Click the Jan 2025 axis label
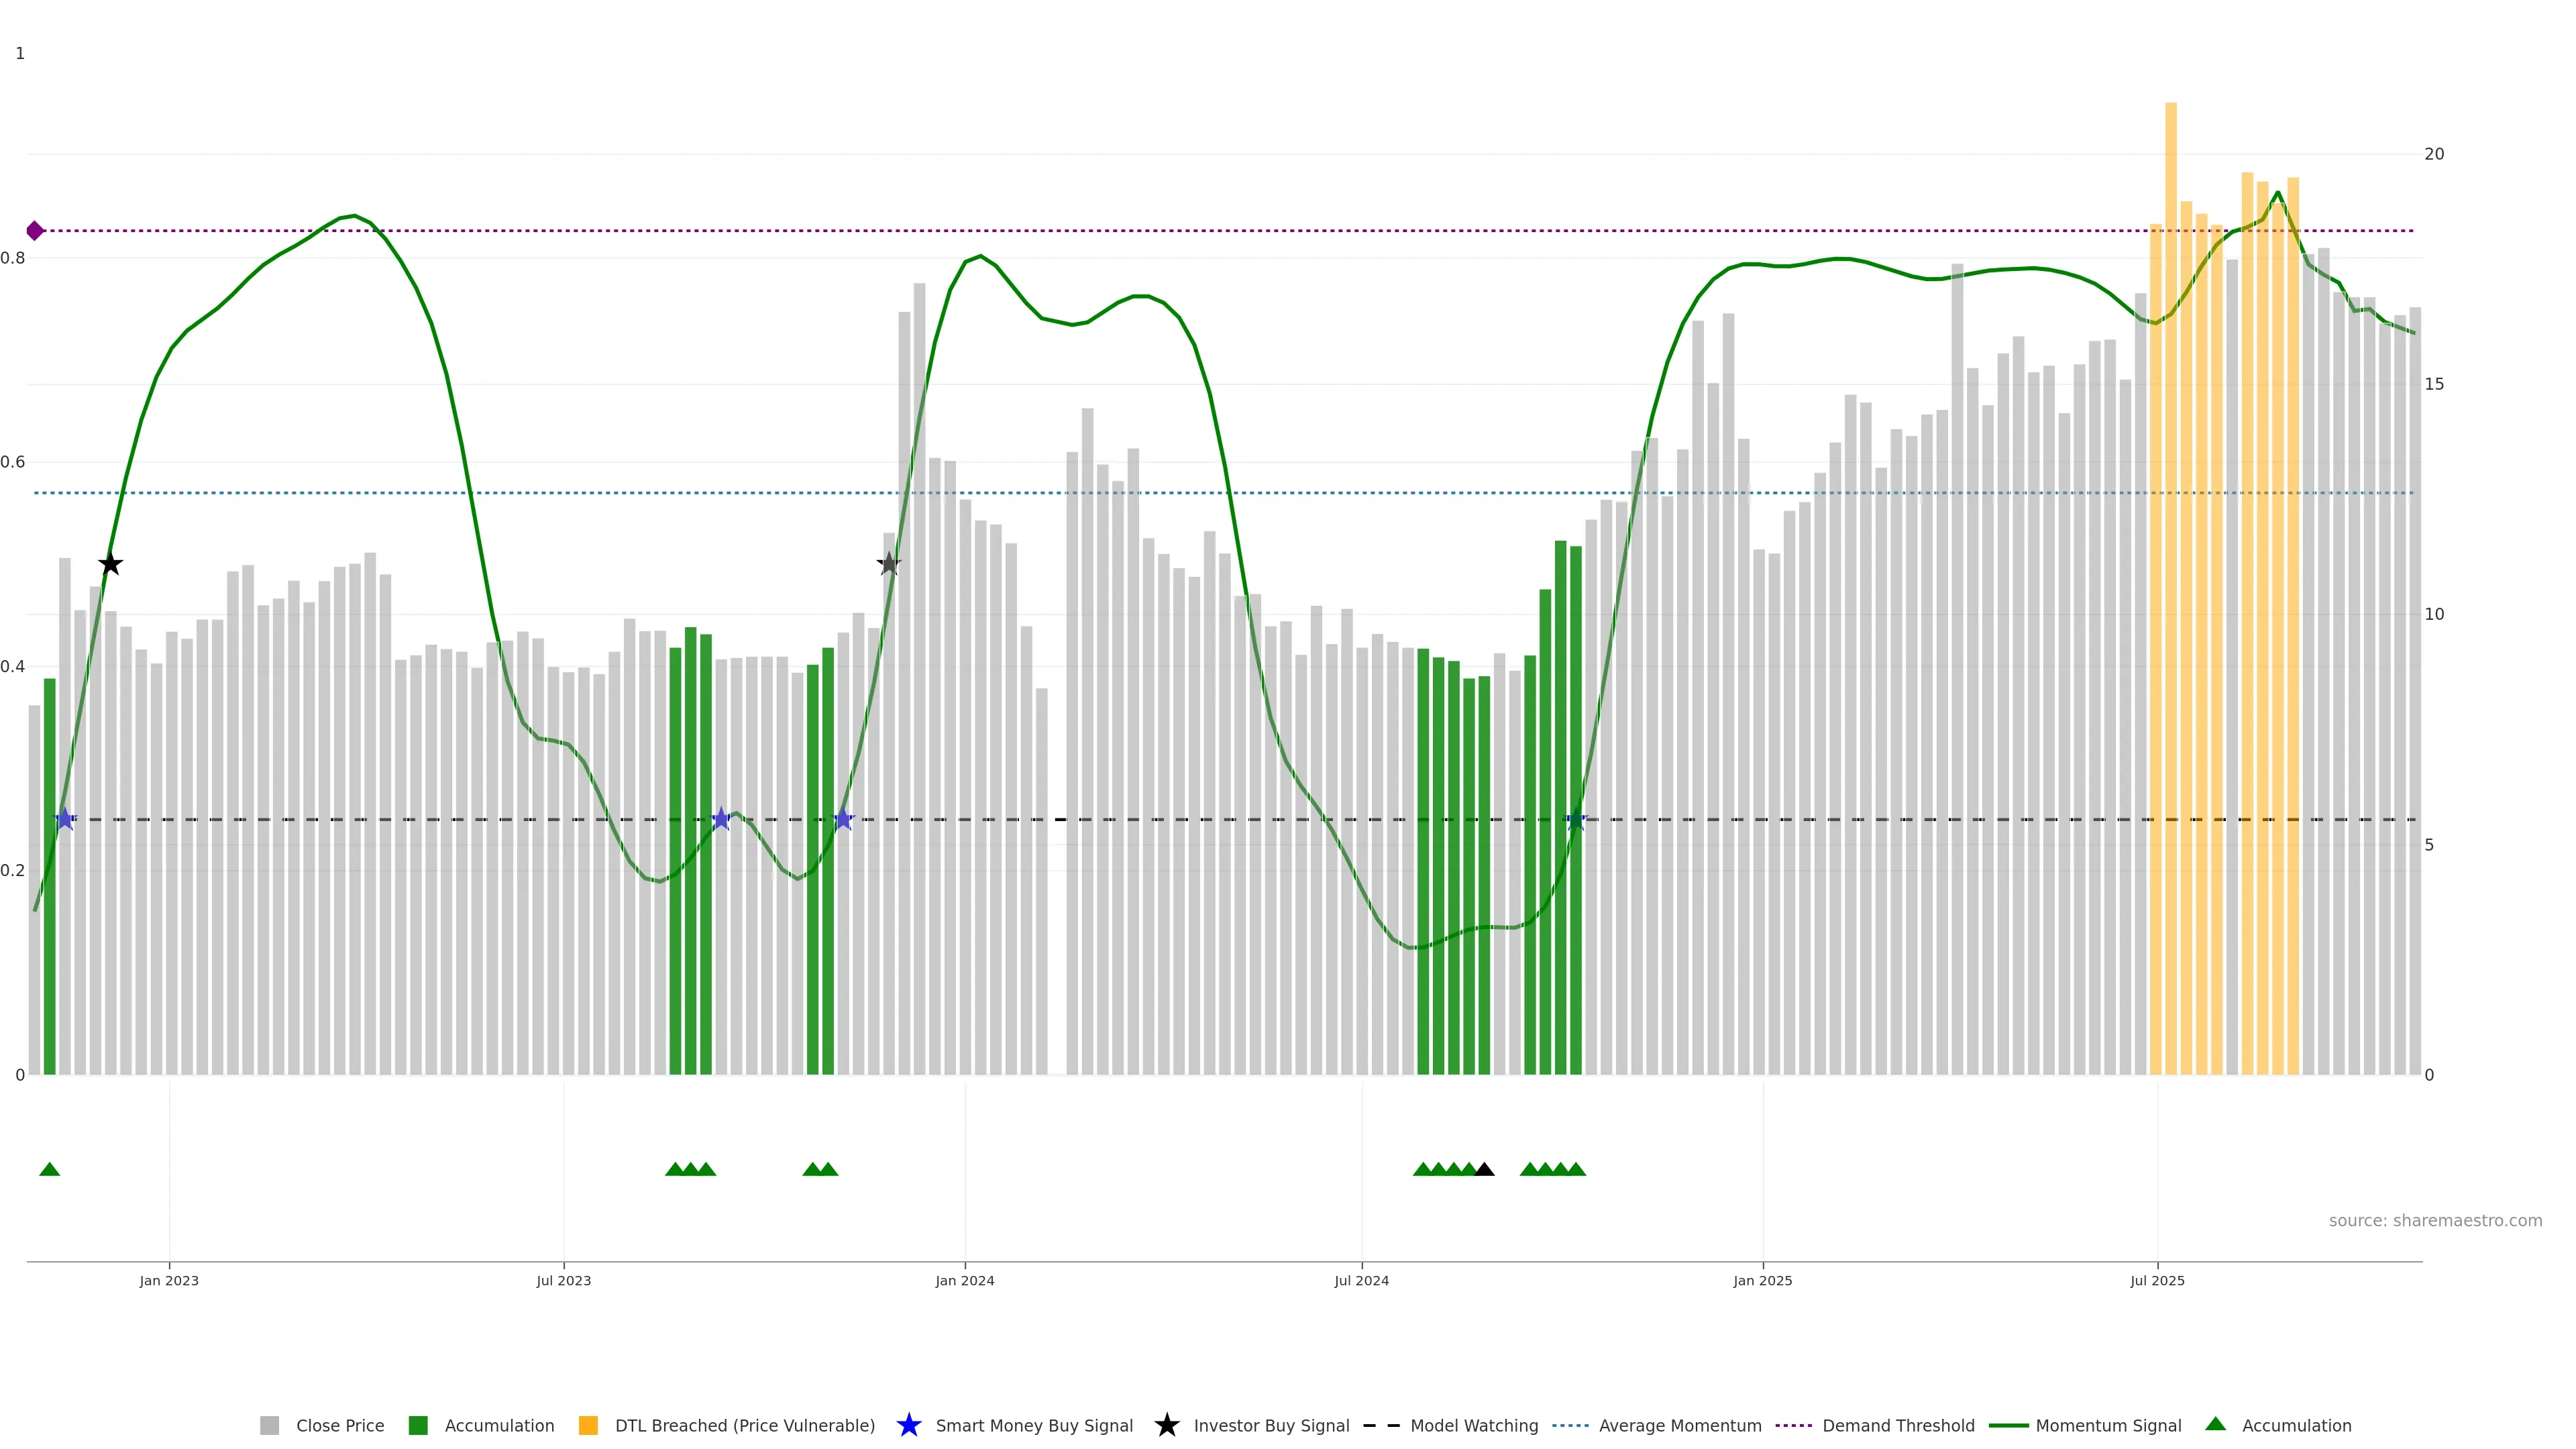The height and width of the screenshot is (1449, 2576). coord(1762,1280)
